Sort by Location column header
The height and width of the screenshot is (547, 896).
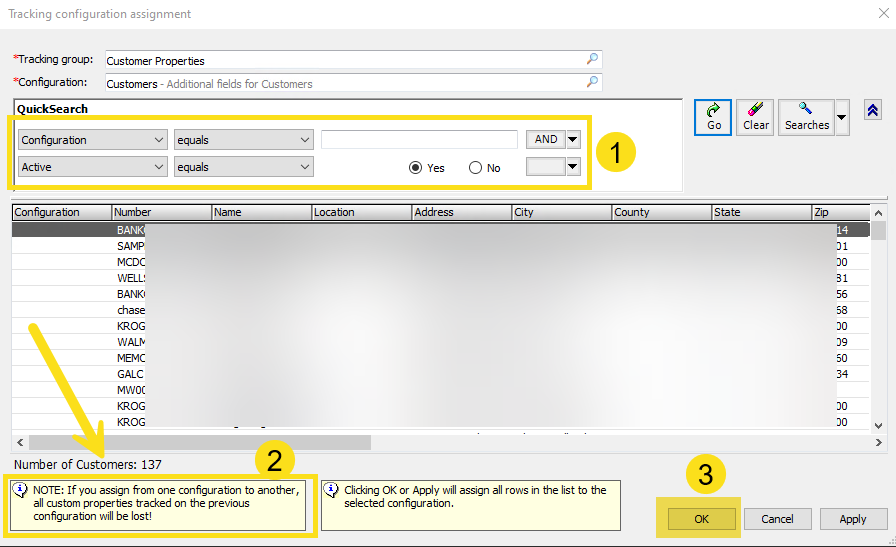(362, 212)
